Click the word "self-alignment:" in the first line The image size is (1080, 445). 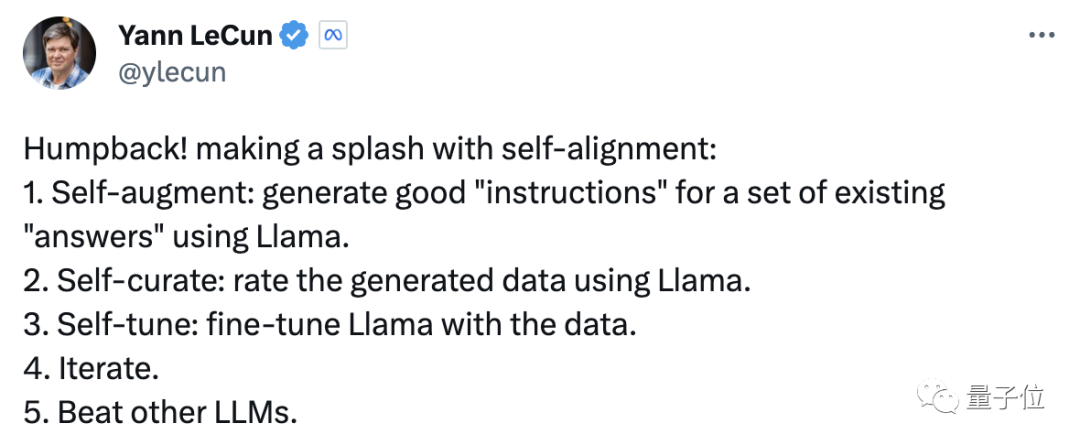pos(612,151)
